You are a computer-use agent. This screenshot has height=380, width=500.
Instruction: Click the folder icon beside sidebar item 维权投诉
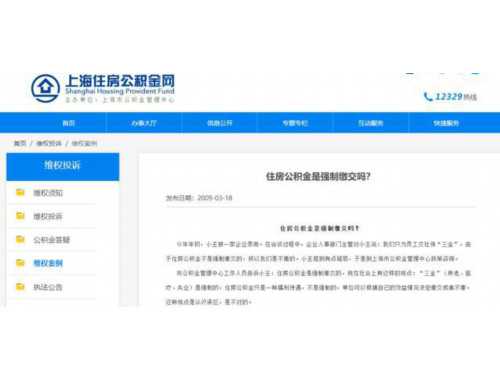tap(20, 216)
